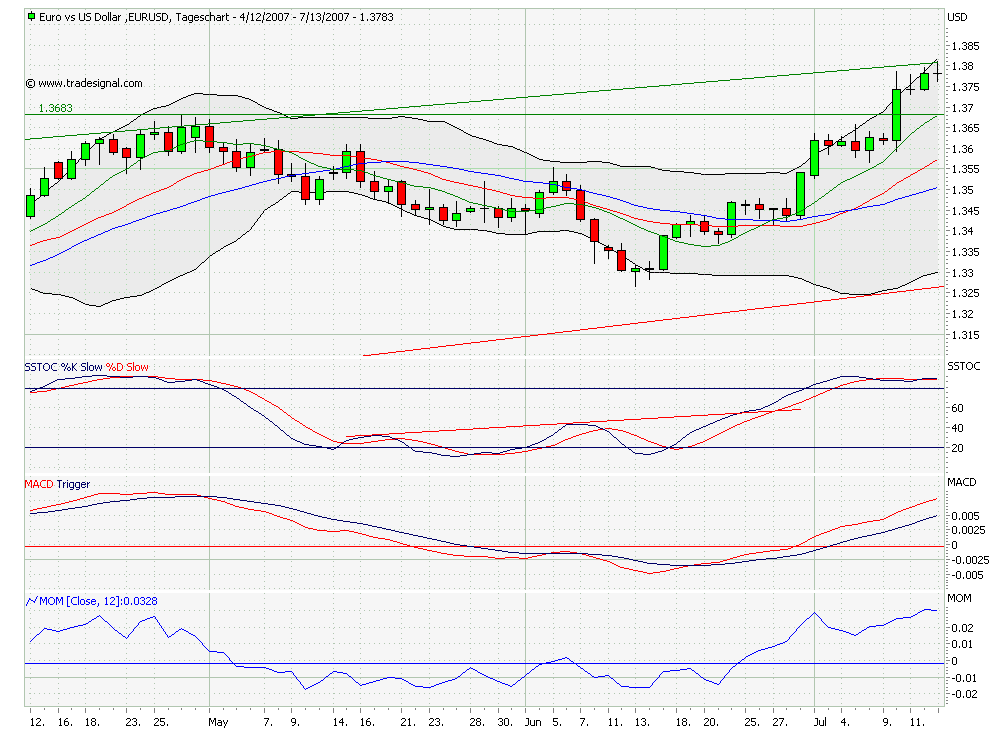Image resolution: width=1003 pixels, height=739 pixels.
Task: Click the red 'MACD' legend label in the MACD panel
Action: click(39, 484)
